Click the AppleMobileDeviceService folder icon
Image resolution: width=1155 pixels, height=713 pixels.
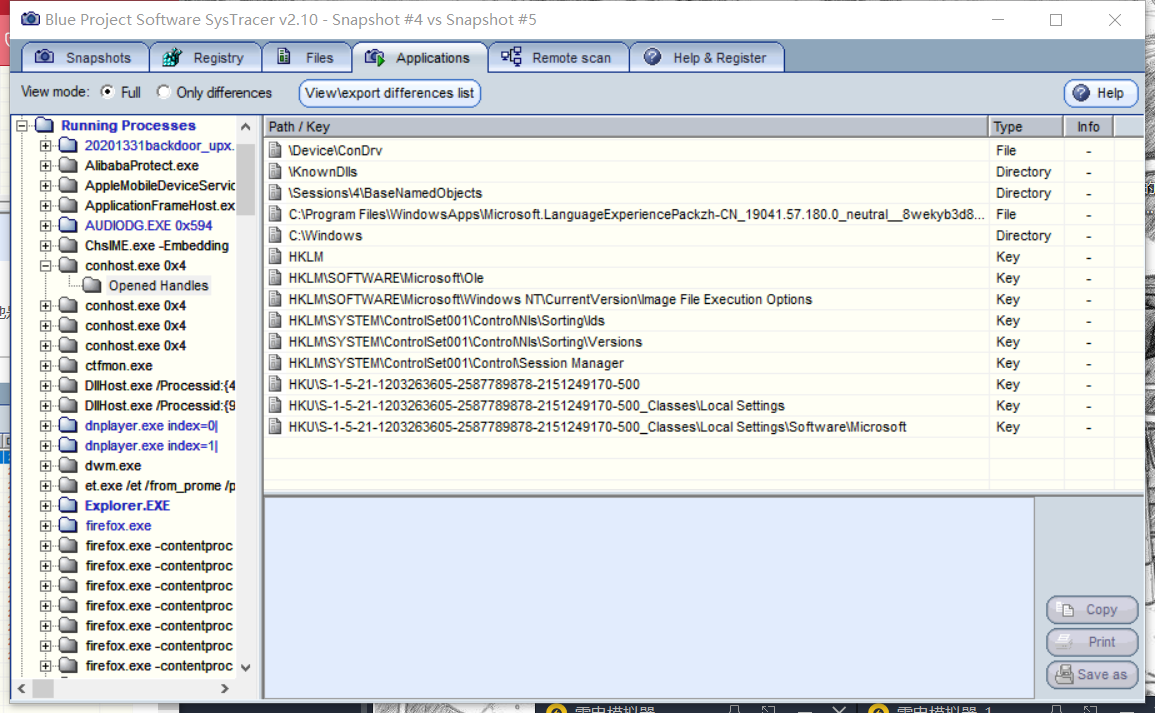[69, 185]
